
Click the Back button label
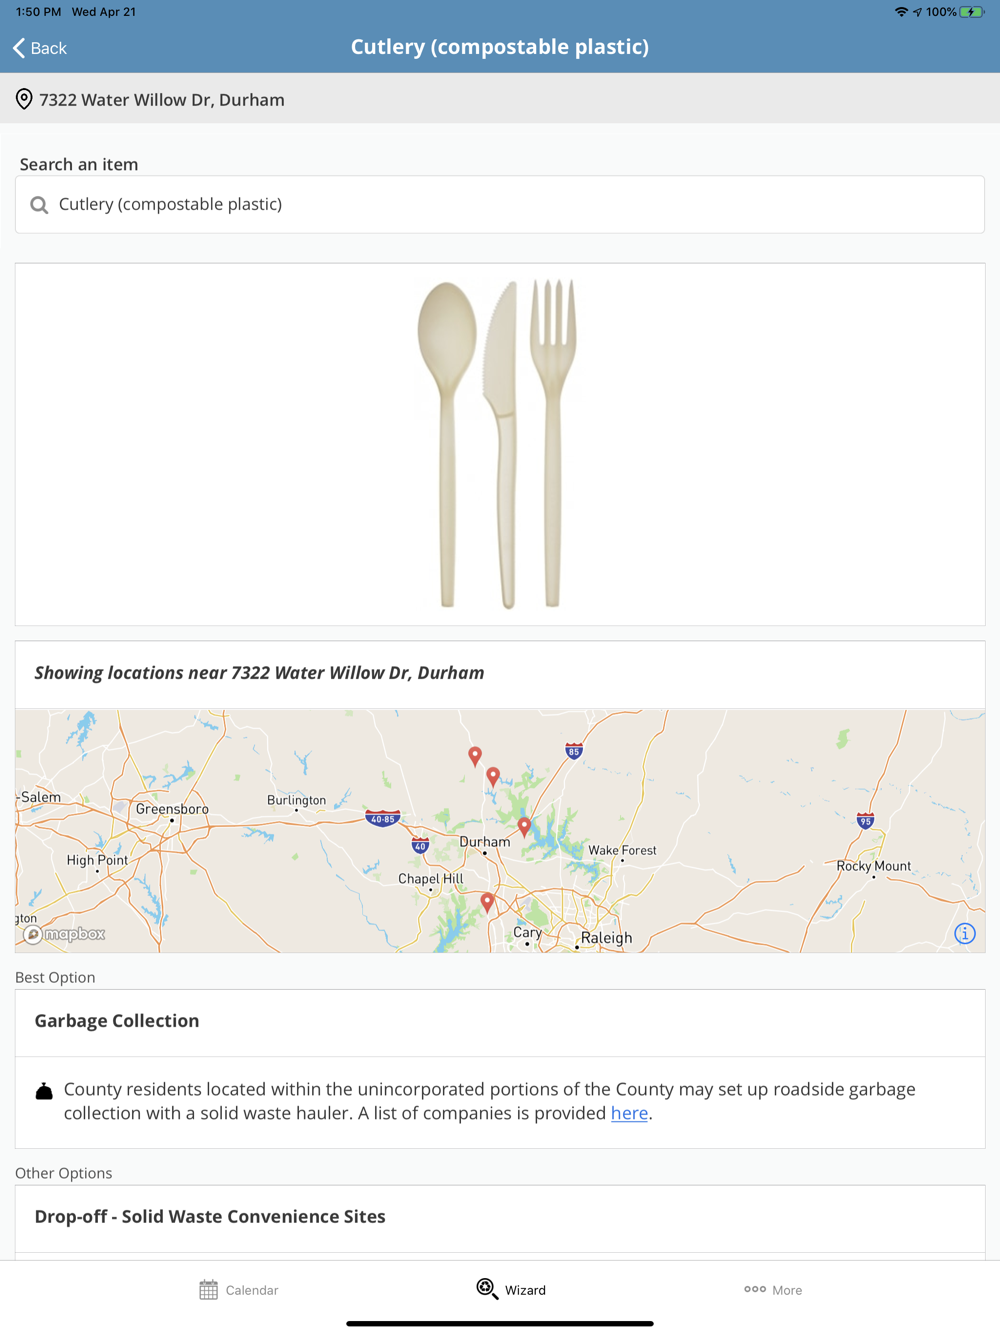48,48
